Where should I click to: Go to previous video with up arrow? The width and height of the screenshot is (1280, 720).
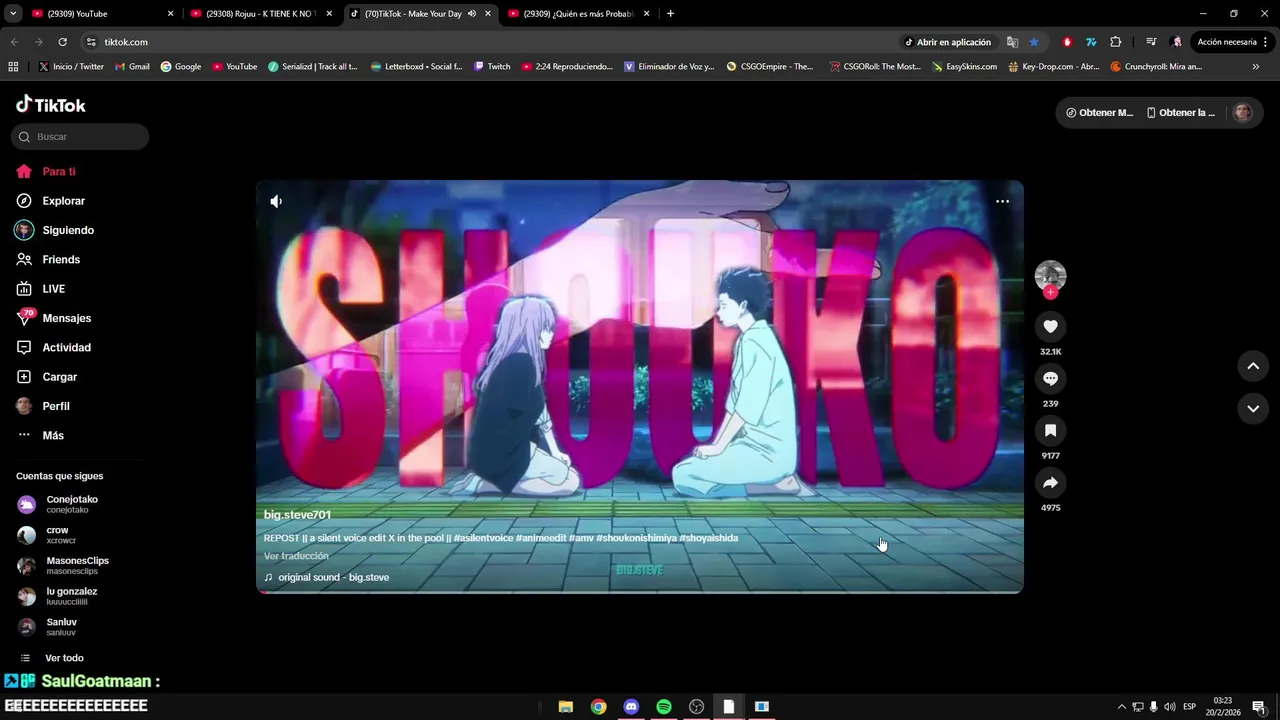[x=1253, y=366]
